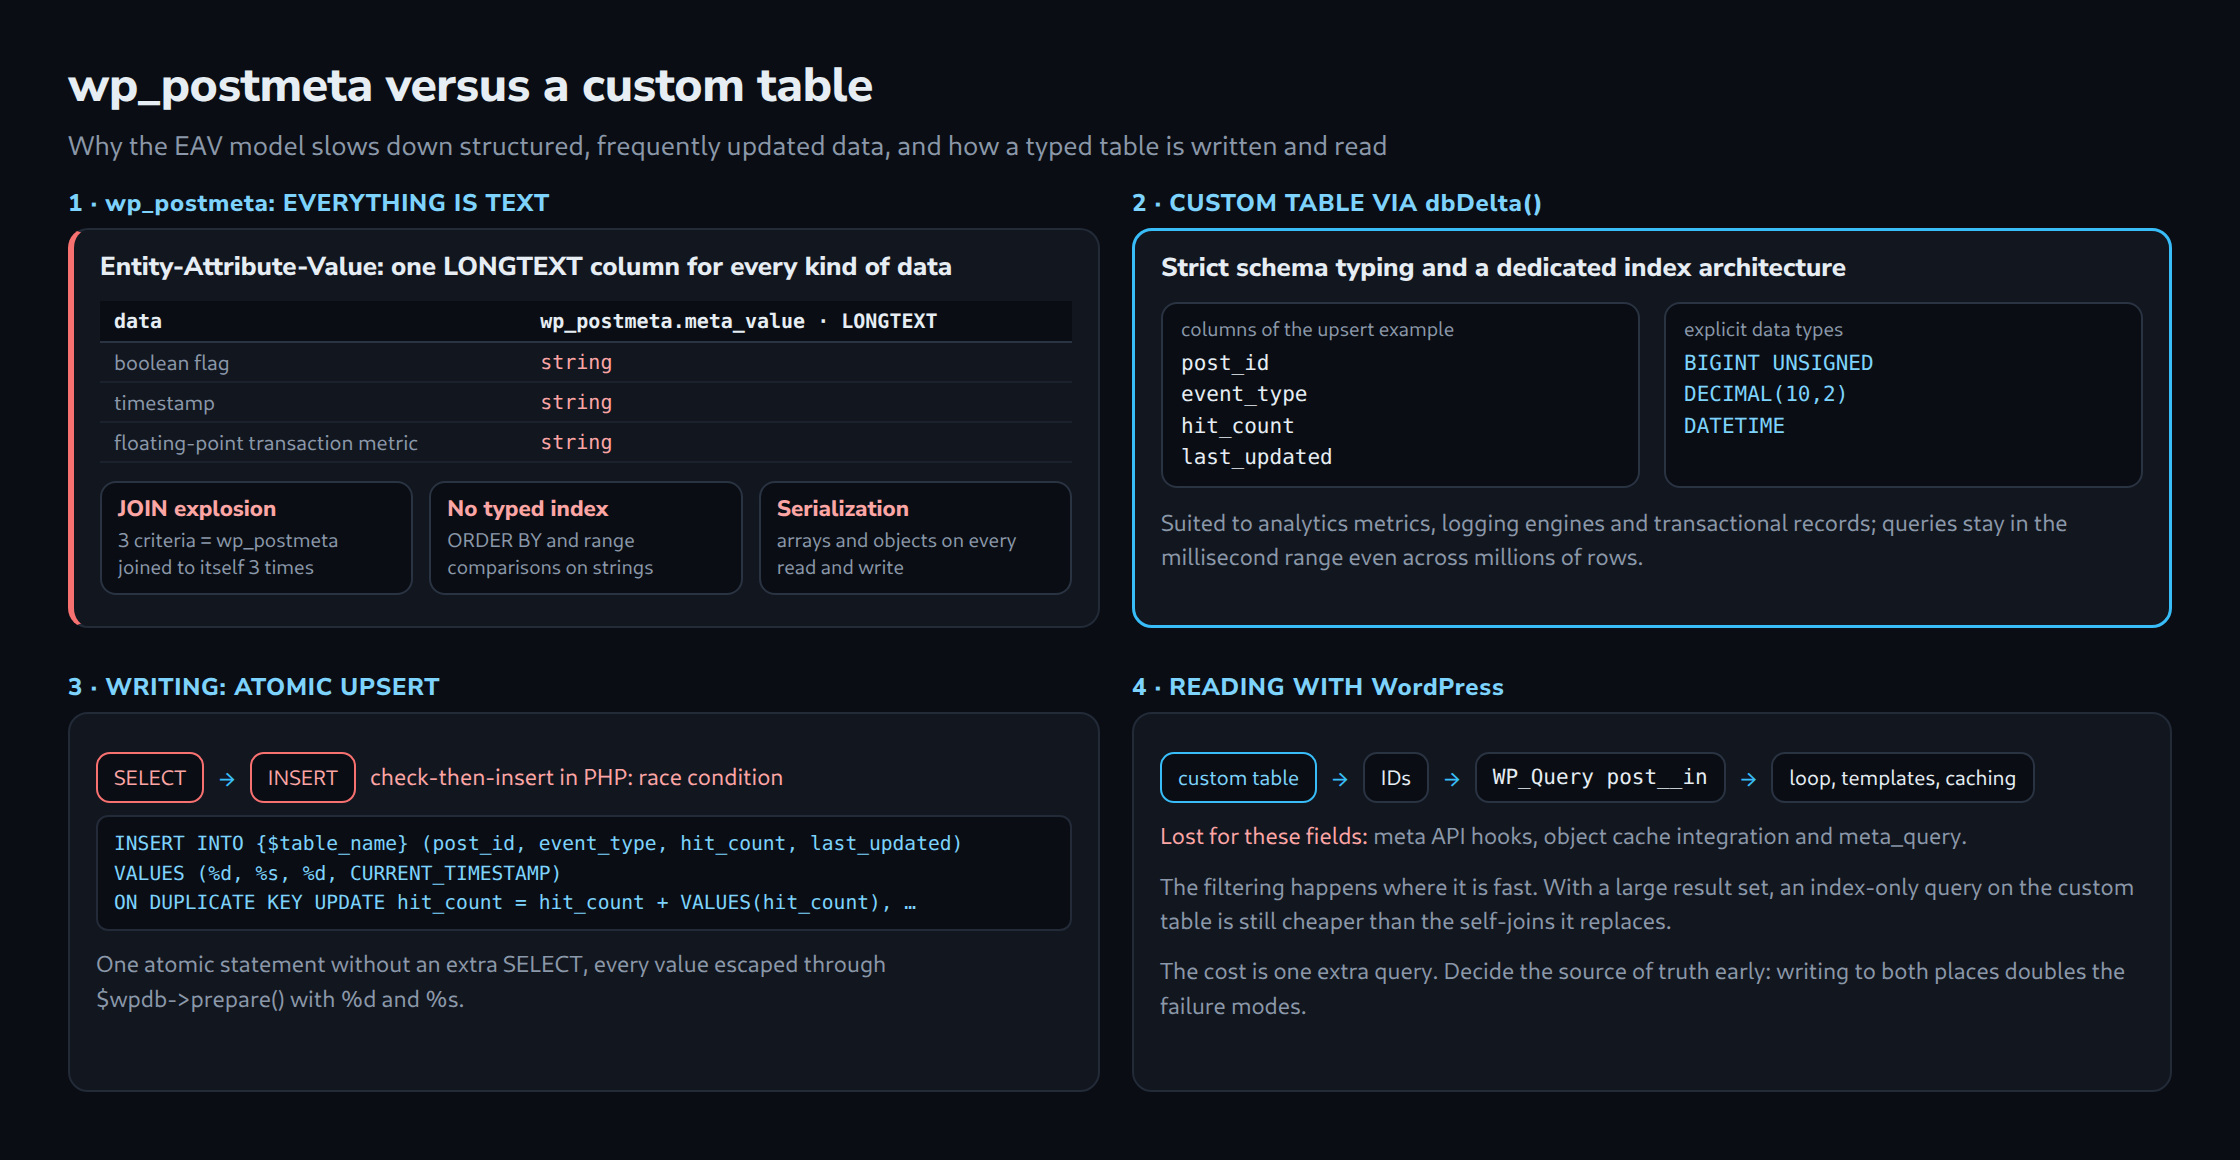This screenshot has width=2240, height=1160.
Task: Click the 'VALUES (%d, %s, %d, CURRENT_TIMESTAMP)' code line
Action: [x=337, y=873]
